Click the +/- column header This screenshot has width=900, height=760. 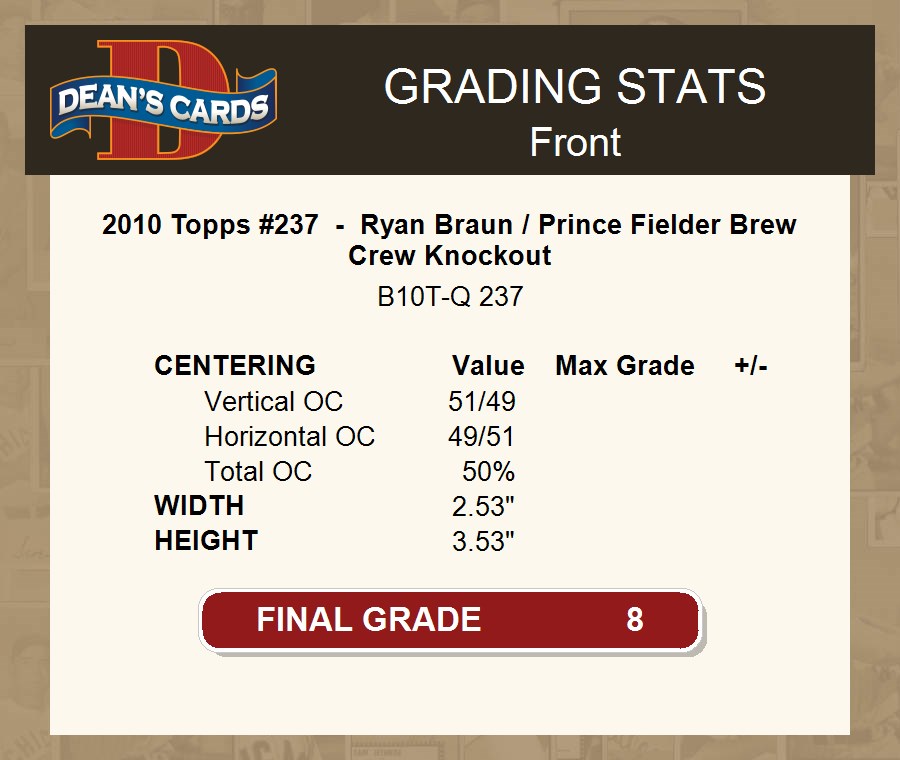click(750, 366)
